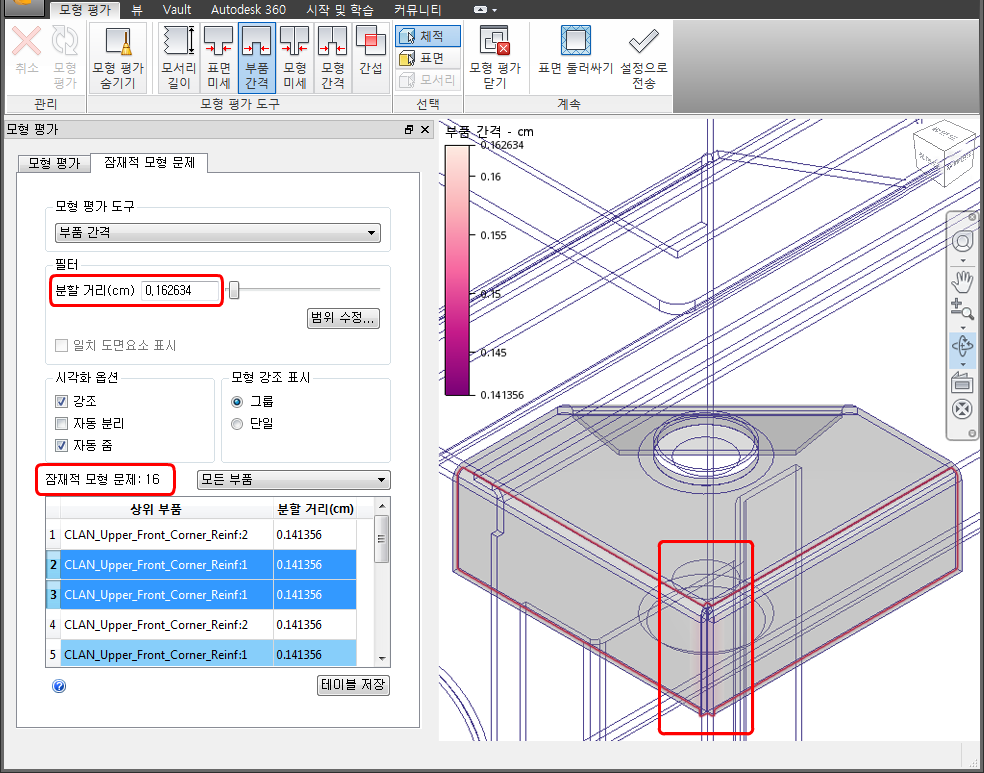Toggle the 자동 줌 checkbox
Screen dimensions: 984x773
62,445
